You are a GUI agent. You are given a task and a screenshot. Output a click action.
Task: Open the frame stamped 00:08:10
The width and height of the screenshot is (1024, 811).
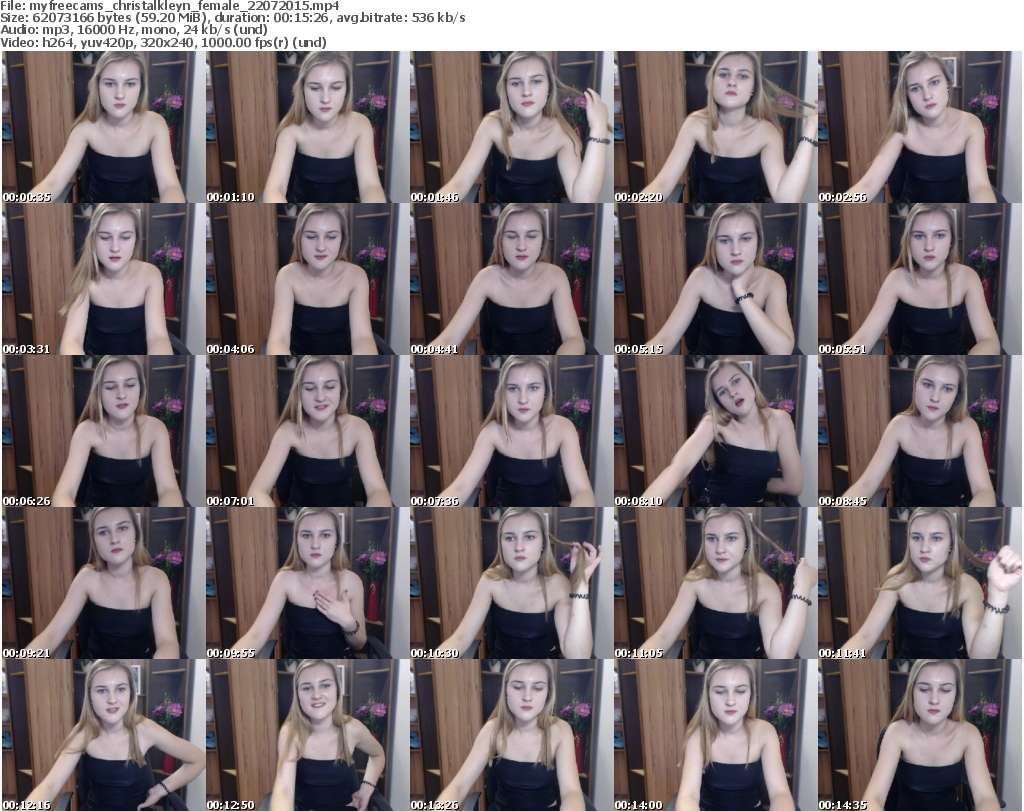click(715, 431)
